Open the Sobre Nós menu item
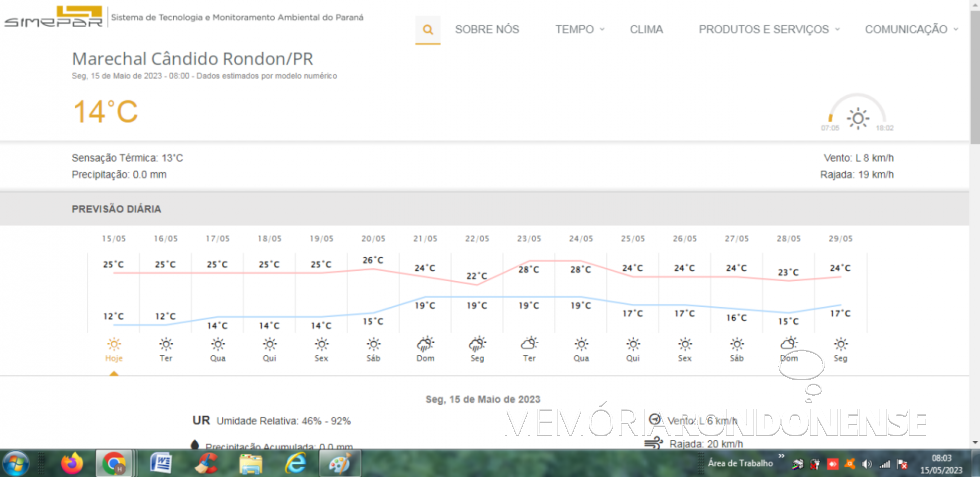Viewport: 980px width, 477px height. (x=487, y=30)
